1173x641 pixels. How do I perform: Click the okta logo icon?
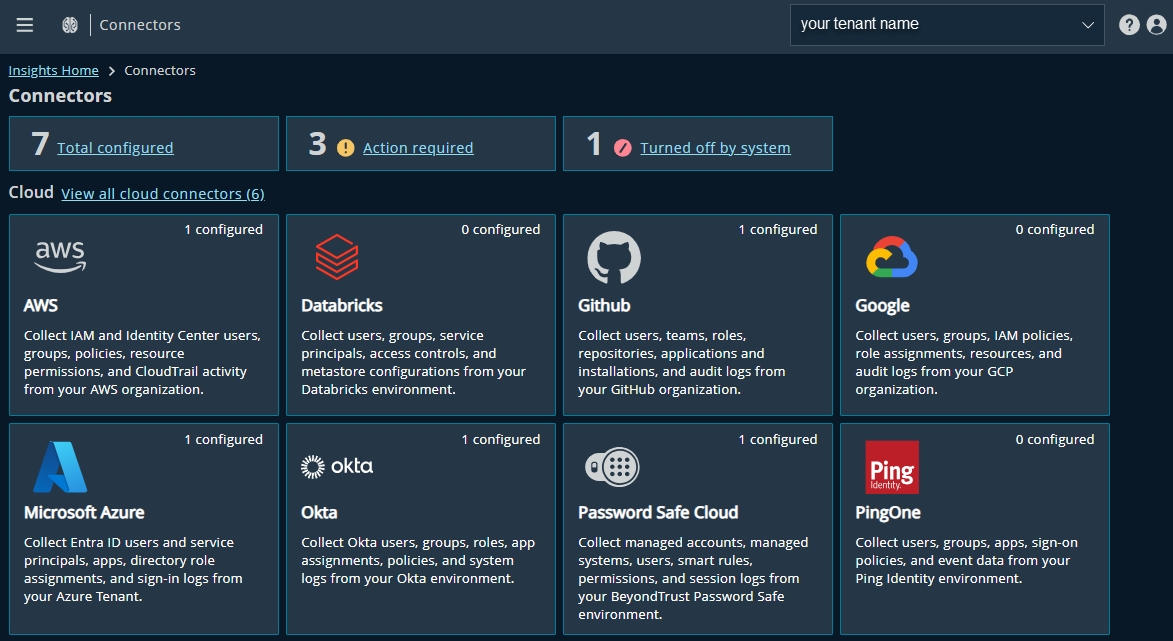[x=337, y=467]
